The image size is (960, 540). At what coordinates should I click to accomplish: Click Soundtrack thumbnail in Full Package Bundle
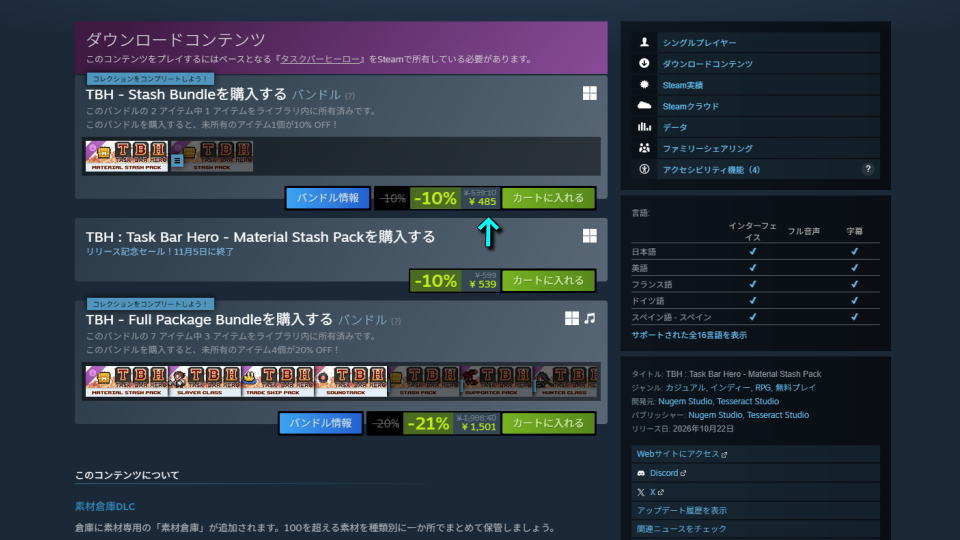[351, 381]
